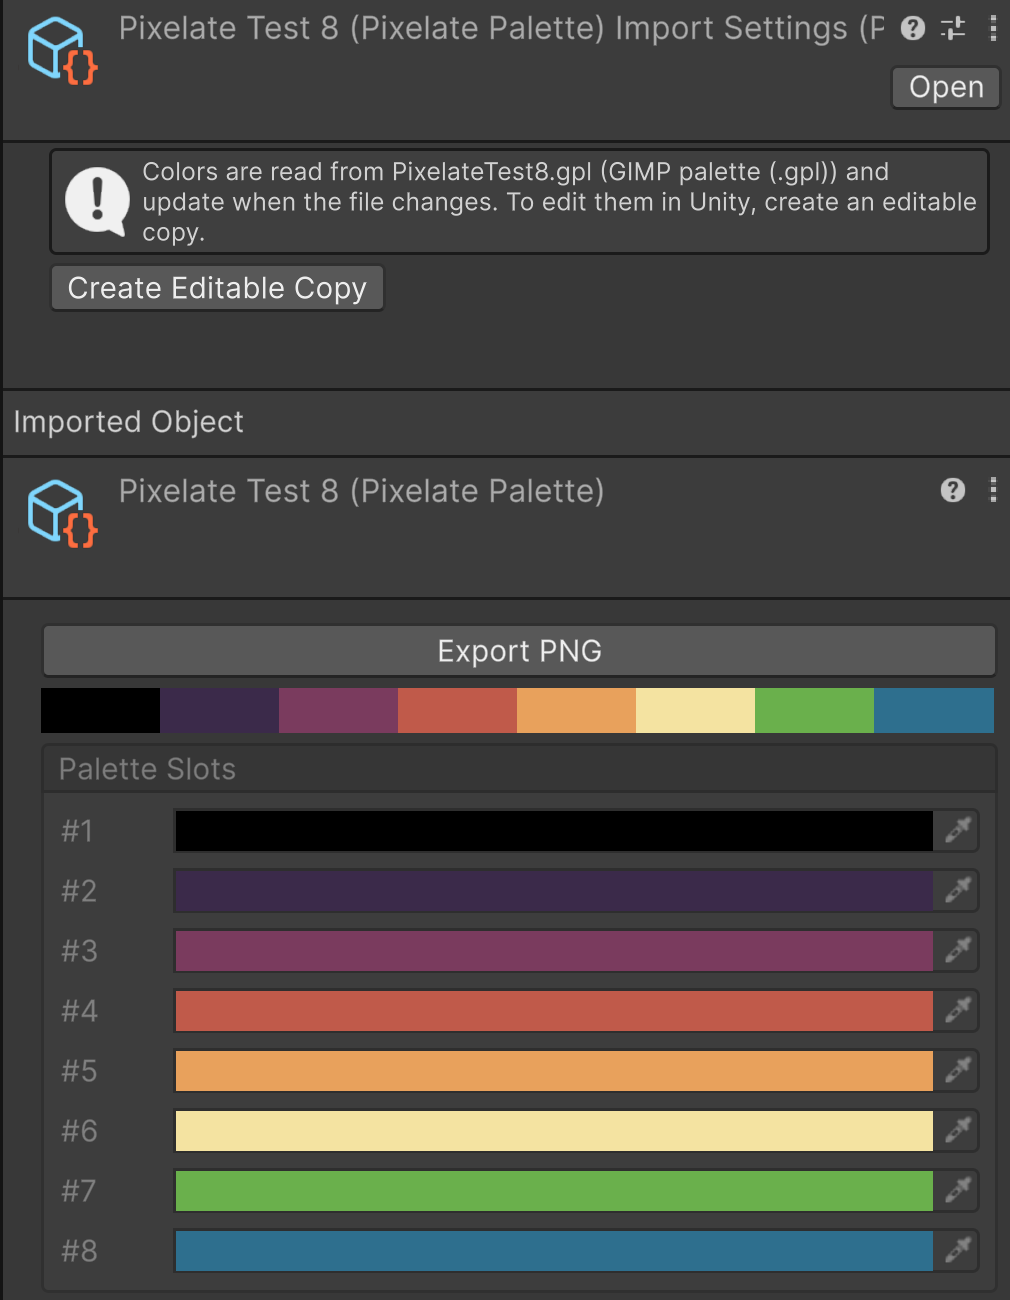The height and width of the screenshot is (1300, 1010).
Task: Click the #6 slot label
Action: pos(79,1131)
